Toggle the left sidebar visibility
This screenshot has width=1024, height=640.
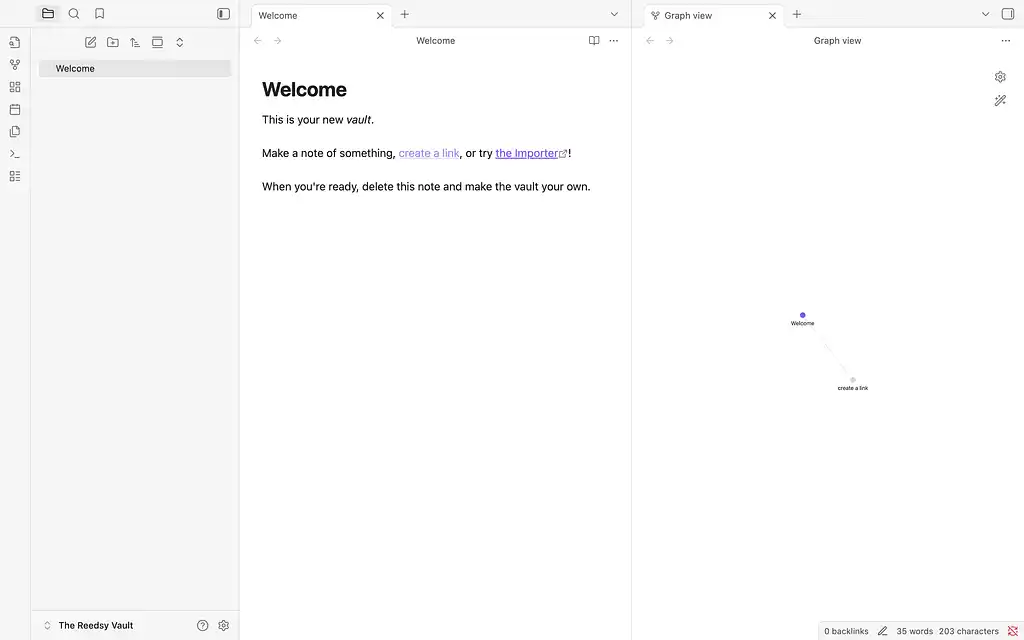pos(223,14)
